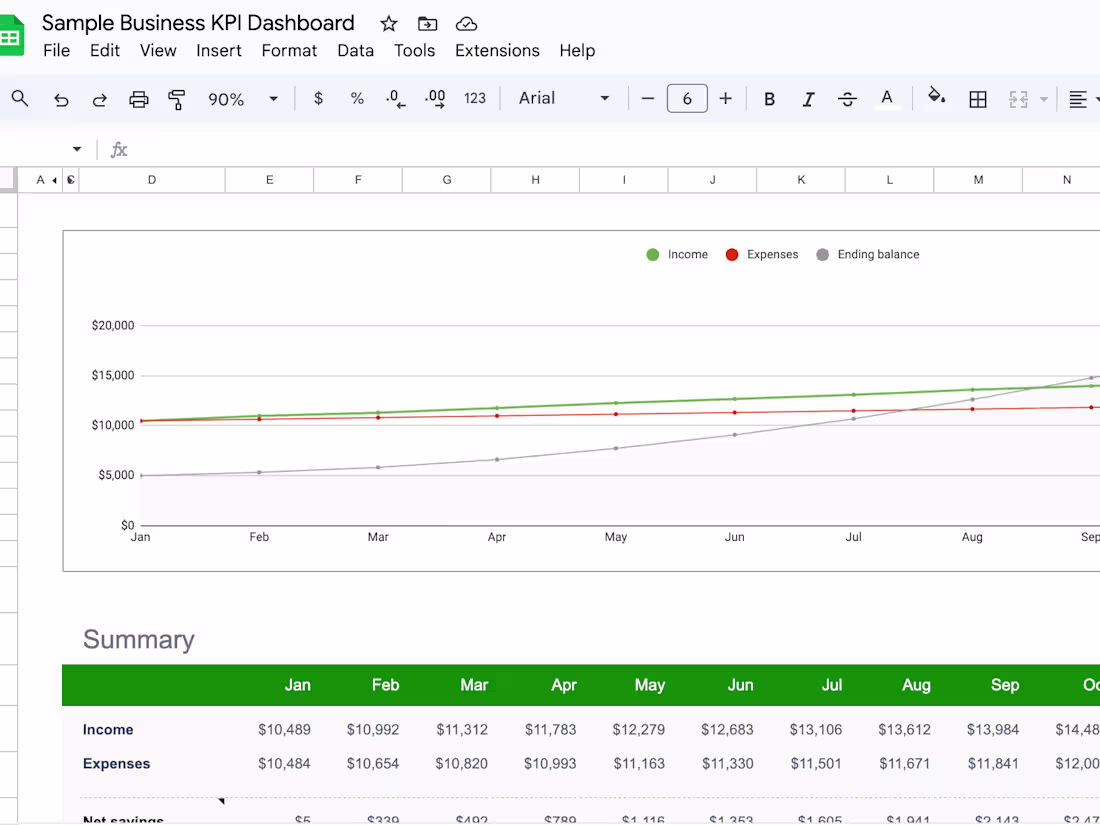Click the Ending balance legend entry

point(868,255)
